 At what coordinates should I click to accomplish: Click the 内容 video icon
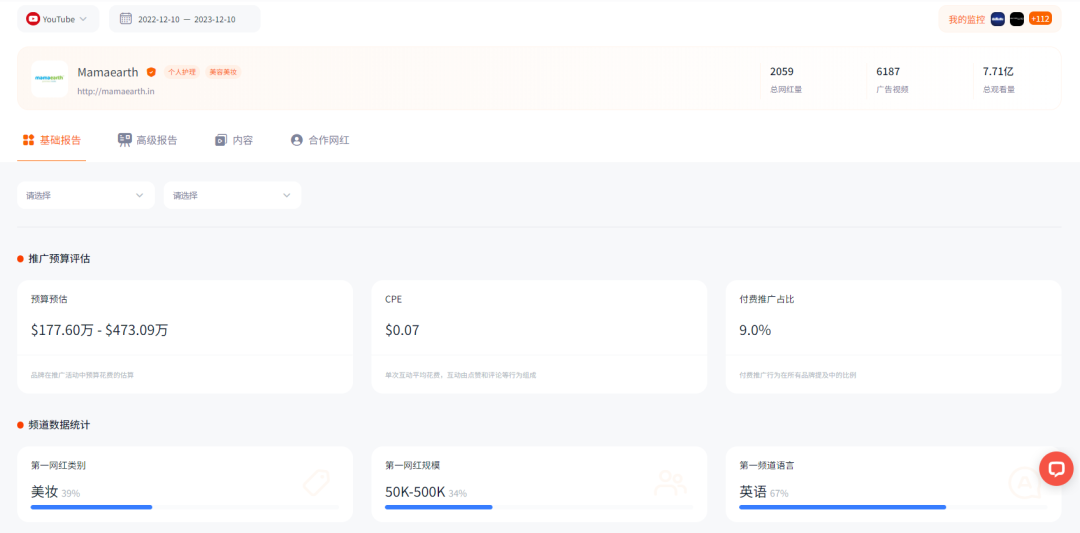[220, 140]
